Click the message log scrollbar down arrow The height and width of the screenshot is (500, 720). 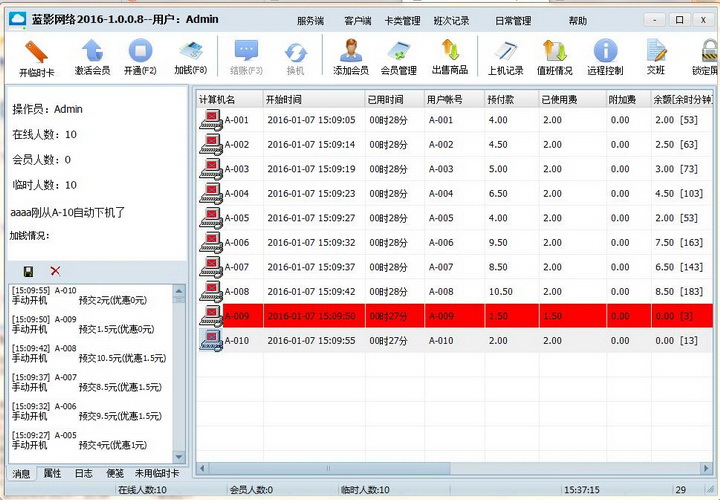180,458
